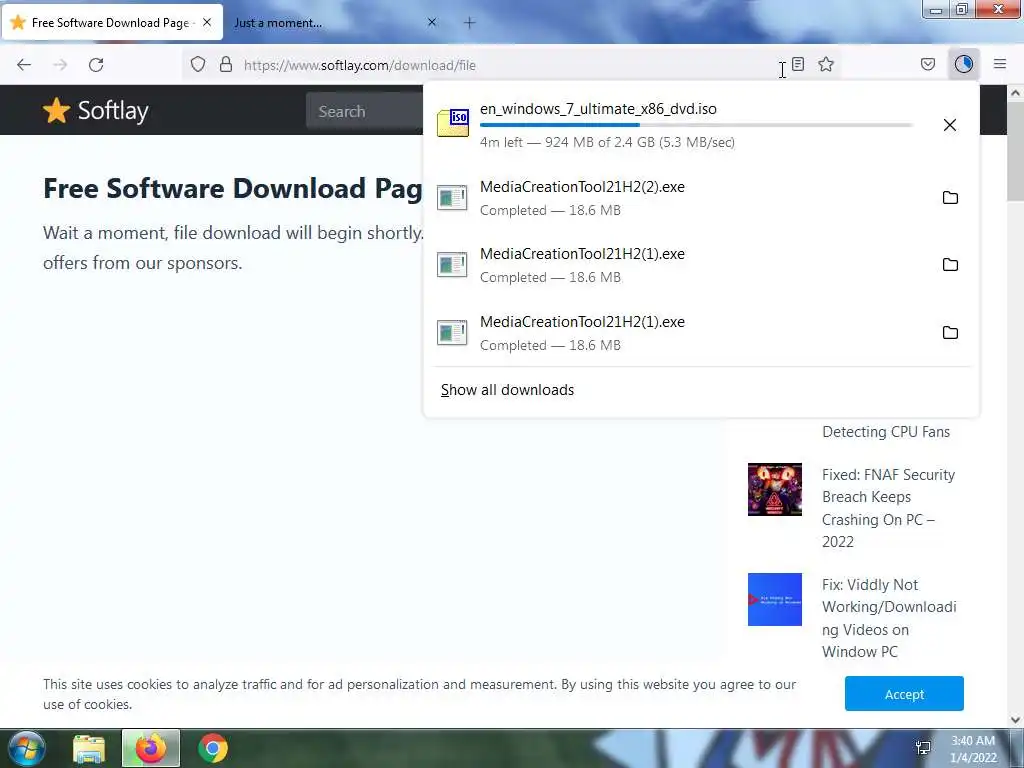Click the forward navigation arrow
The width and height of the screenshot is (1024, 768).
(60, 65)
